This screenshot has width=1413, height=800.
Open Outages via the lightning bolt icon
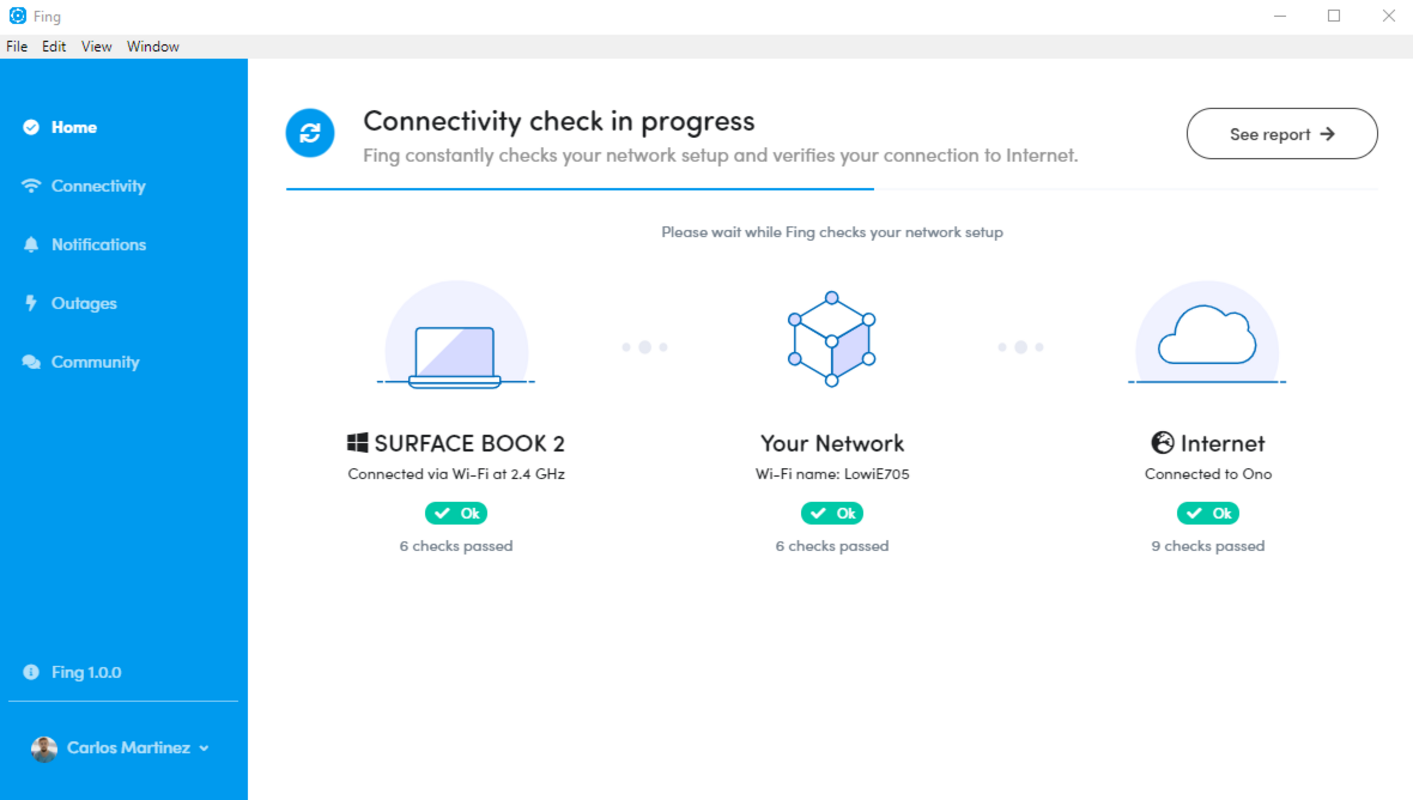coord(31,303)
